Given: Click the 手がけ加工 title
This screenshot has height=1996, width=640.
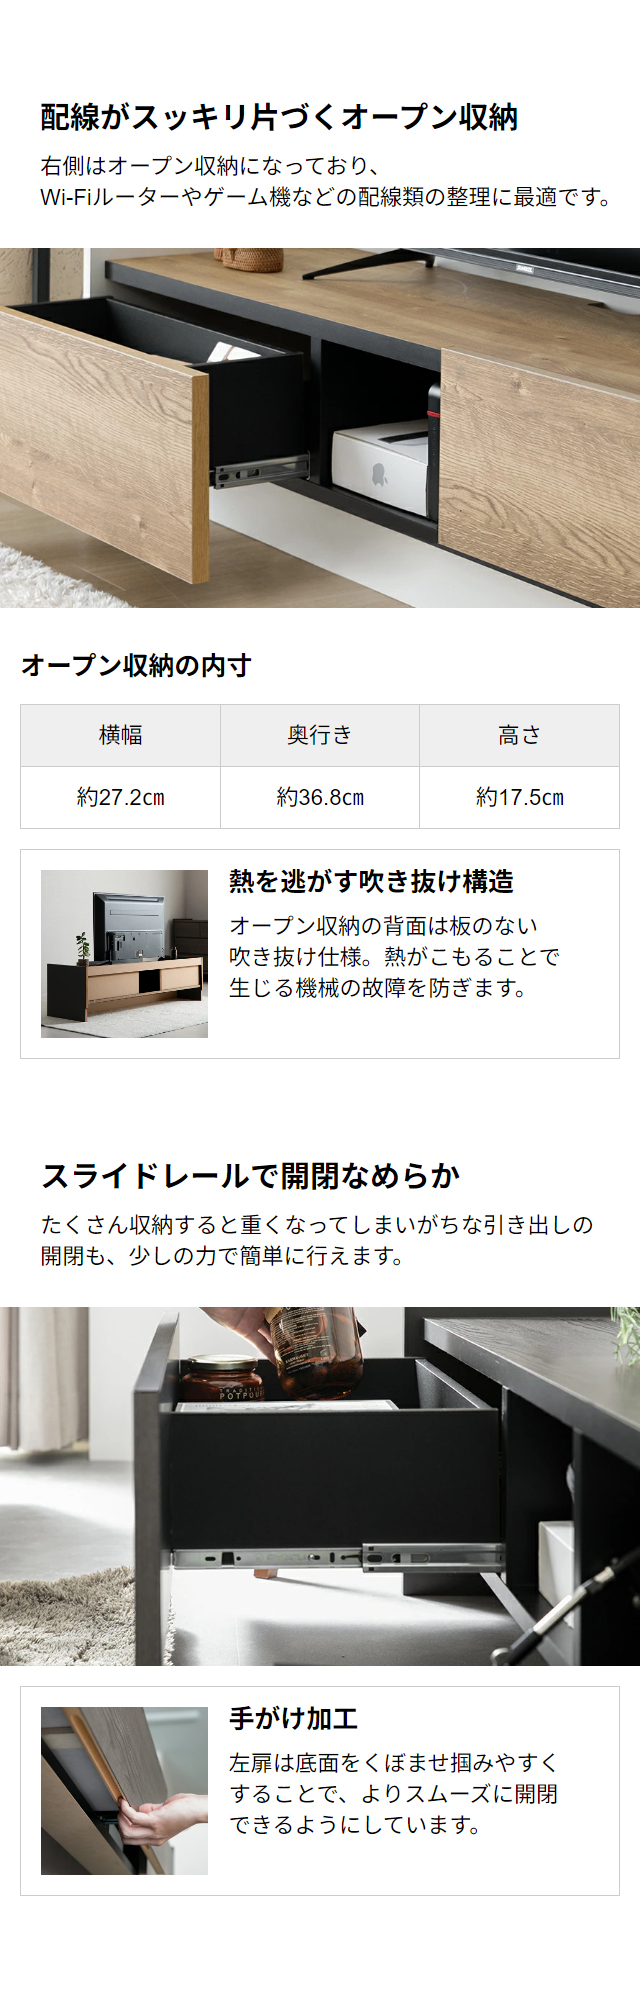Looking at the screenshot, I should [293, 1718].
